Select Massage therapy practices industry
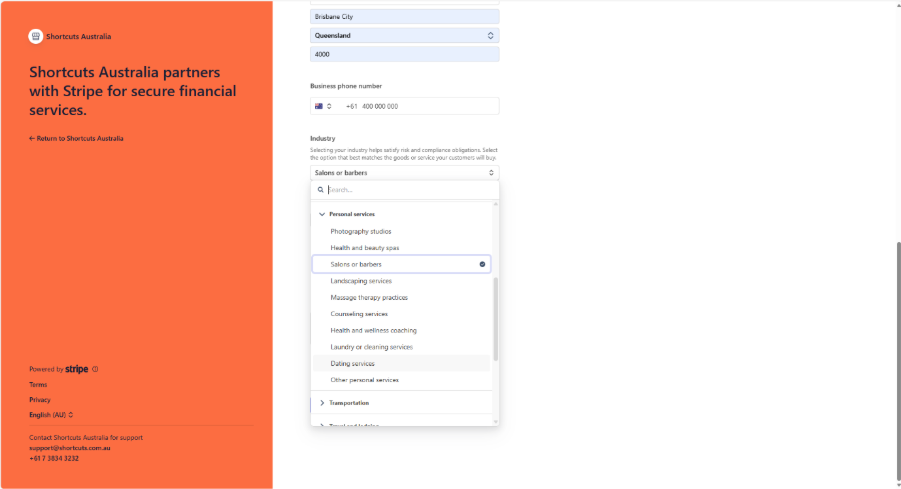The width and height of the screenshot is (901, 489). [x=369, y=298]
